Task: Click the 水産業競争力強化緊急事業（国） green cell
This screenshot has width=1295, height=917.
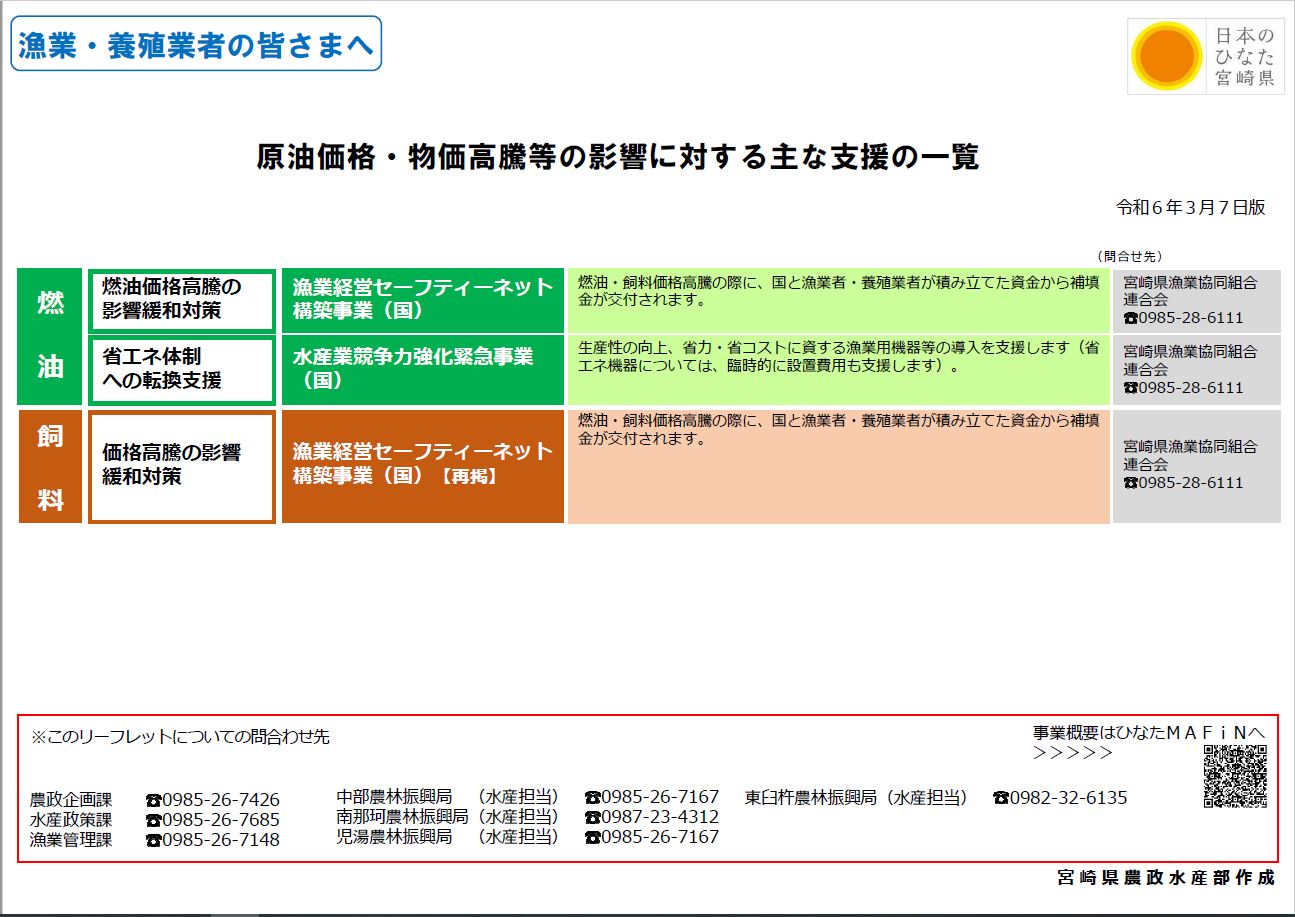Action: point(422,369)
